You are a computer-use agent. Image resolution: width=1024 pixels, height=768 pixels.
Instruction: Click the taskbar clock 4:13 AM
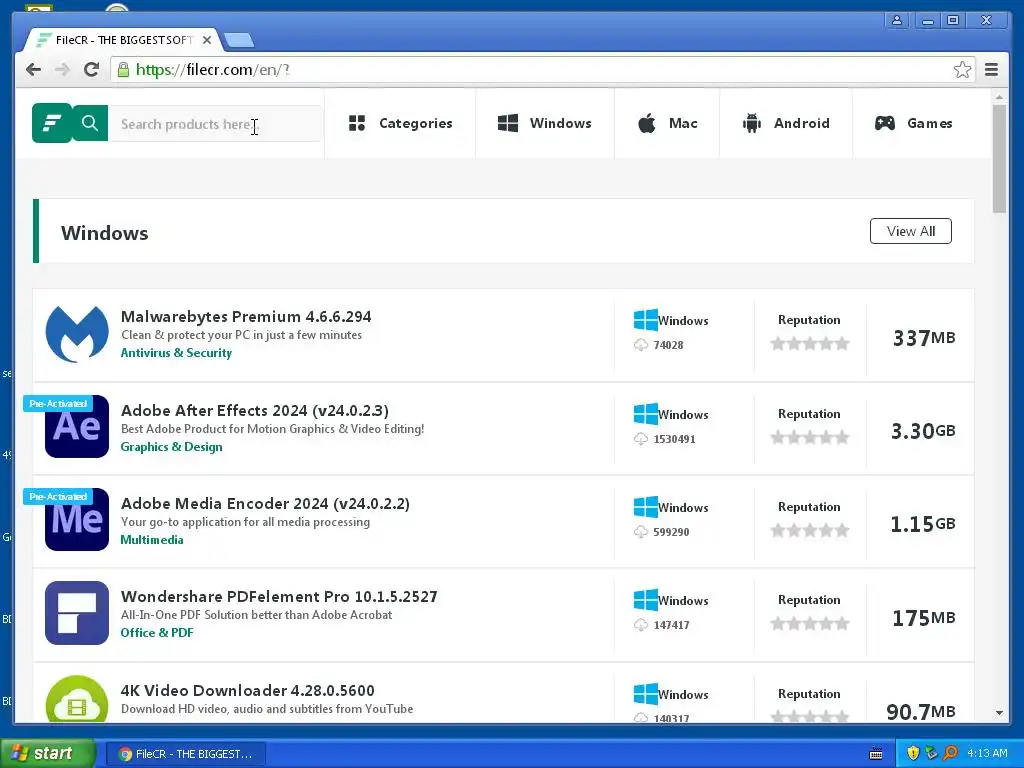pyautogui.click(x=987, y=753)
